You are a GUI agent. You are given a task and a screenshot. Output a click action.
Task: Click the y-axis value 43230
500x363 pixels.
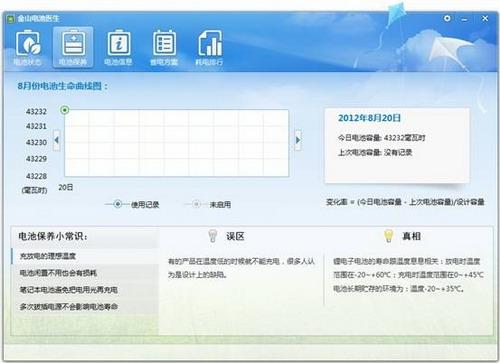coord(36,142)
